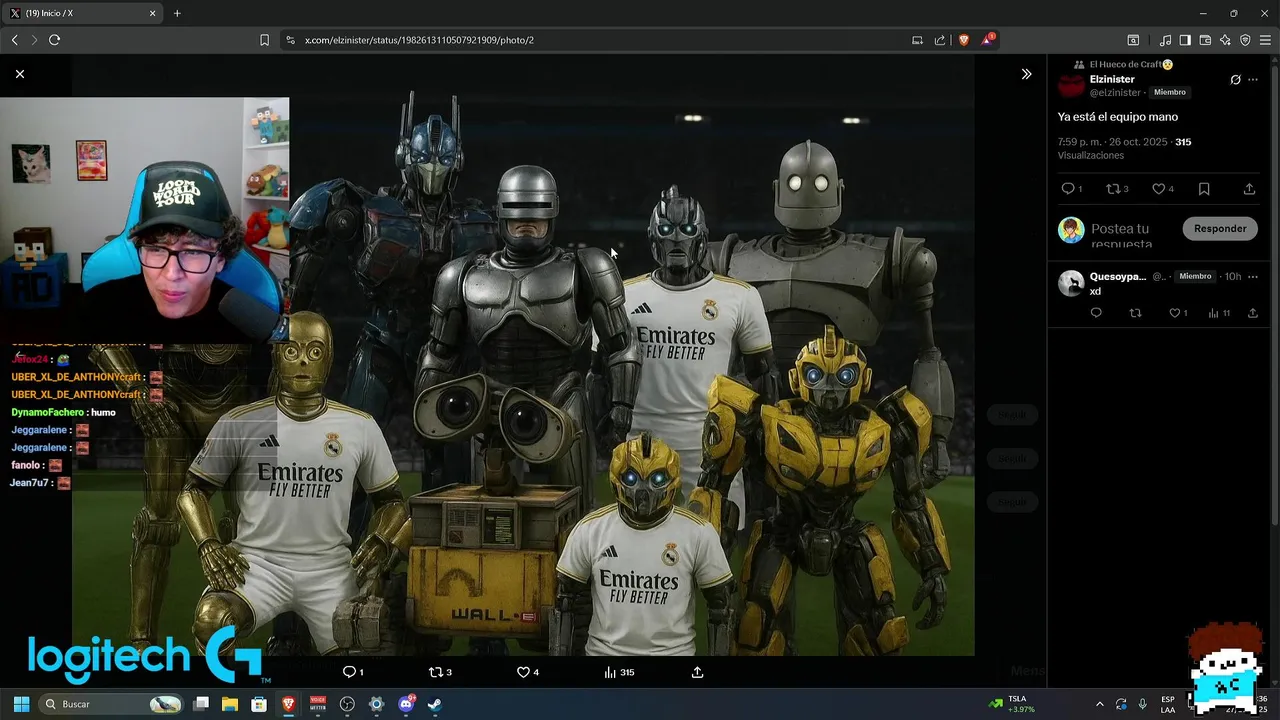1280x720 pixels.
Task: Open the post timestamp 7:59 p. m. link
Action: [1112, 142]
